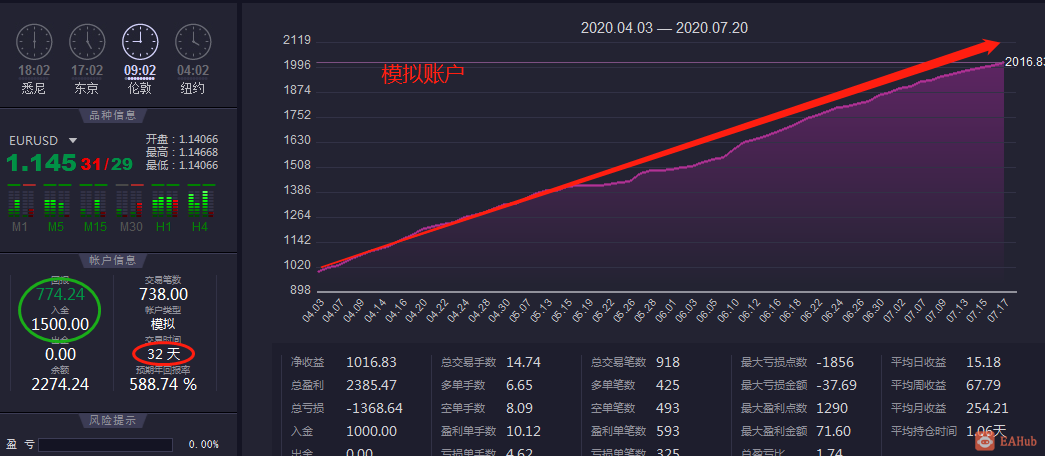Click the 品种信息 panel header
The width and height of the screenshot is (1046, 456).
click(113, 115)
